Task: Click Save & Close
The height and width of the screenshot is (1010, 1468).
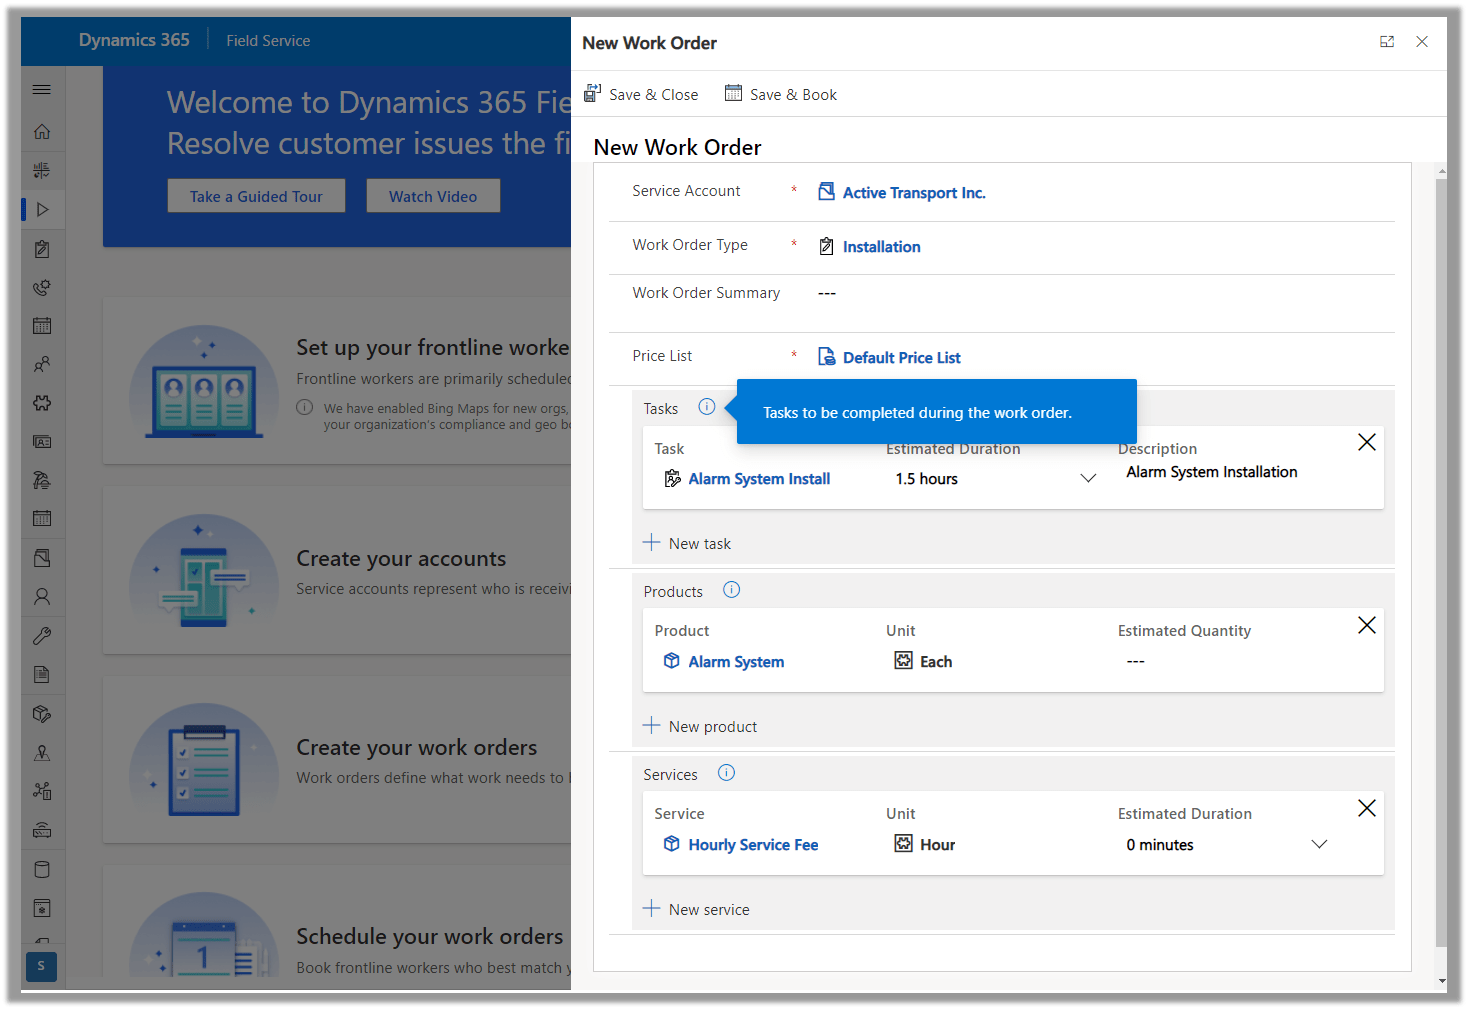Action: tap(642, 94)
